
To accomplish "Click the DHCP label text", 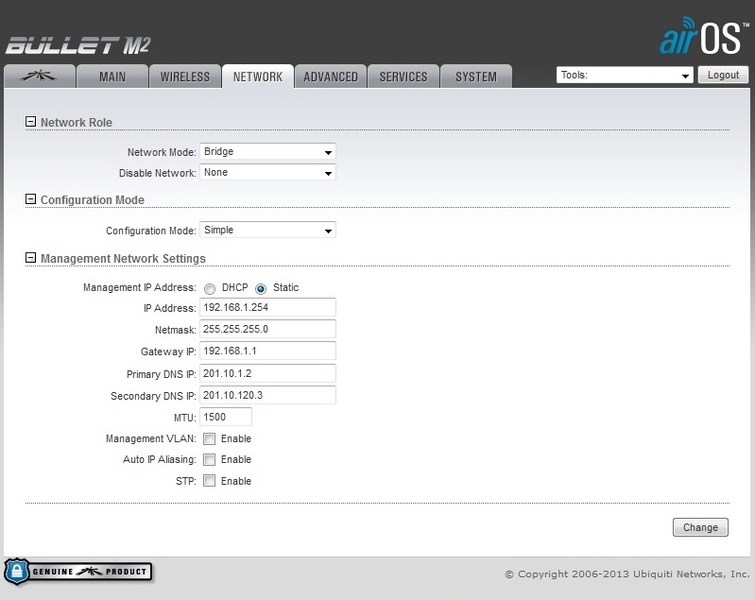I will coord(234,287).
